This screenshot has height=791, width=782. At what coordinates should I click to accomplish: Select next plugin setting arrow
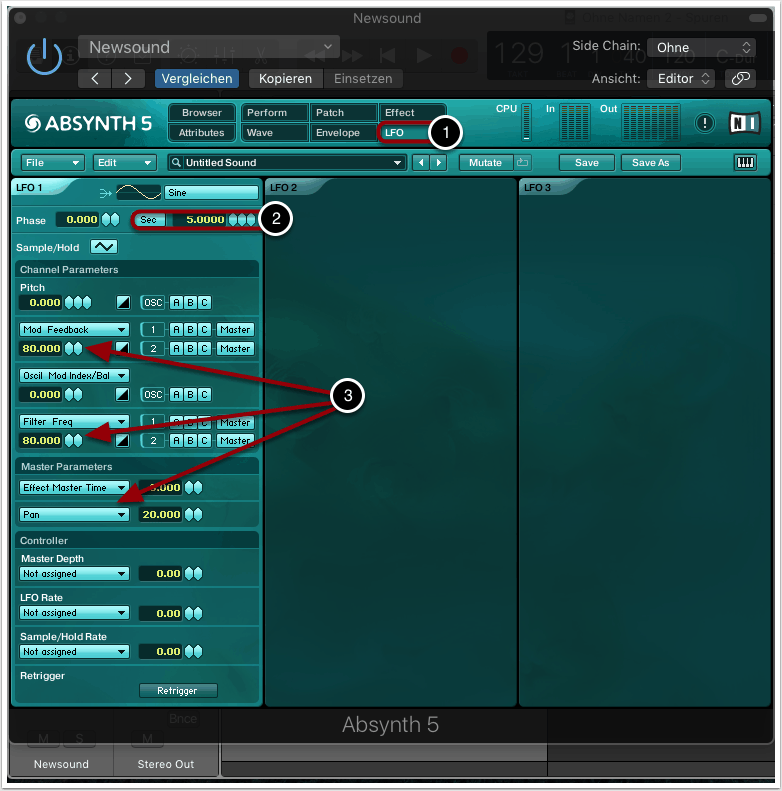pos(128,79)
